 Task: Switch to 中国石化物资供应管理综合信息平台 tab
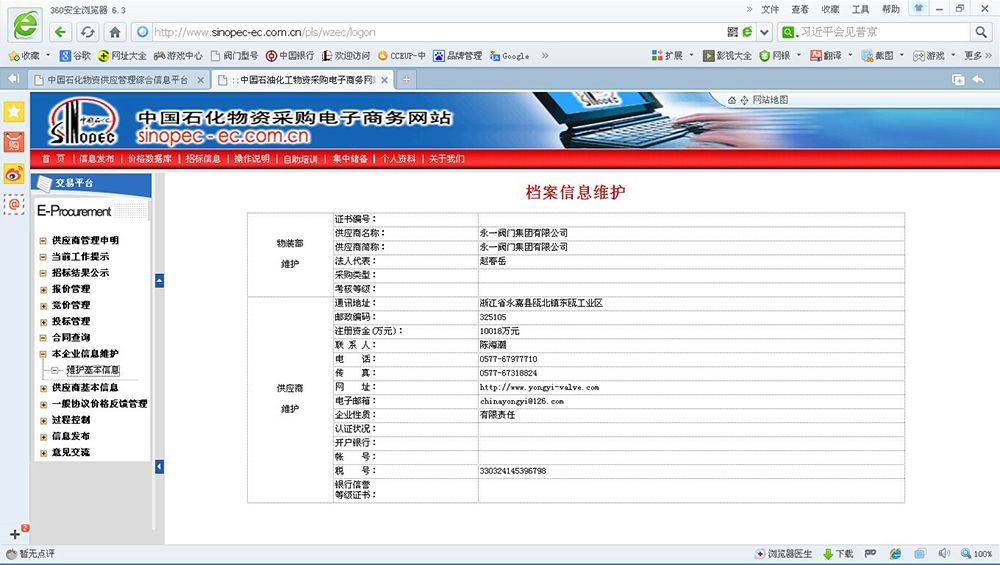click(117, 79)
